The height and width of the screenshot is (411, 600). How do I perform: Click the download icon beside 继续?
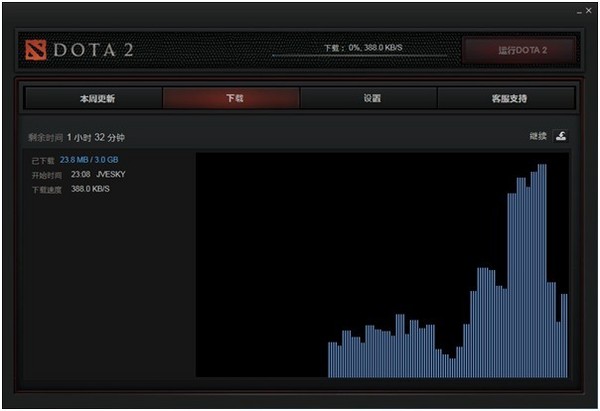pos(561,136)
